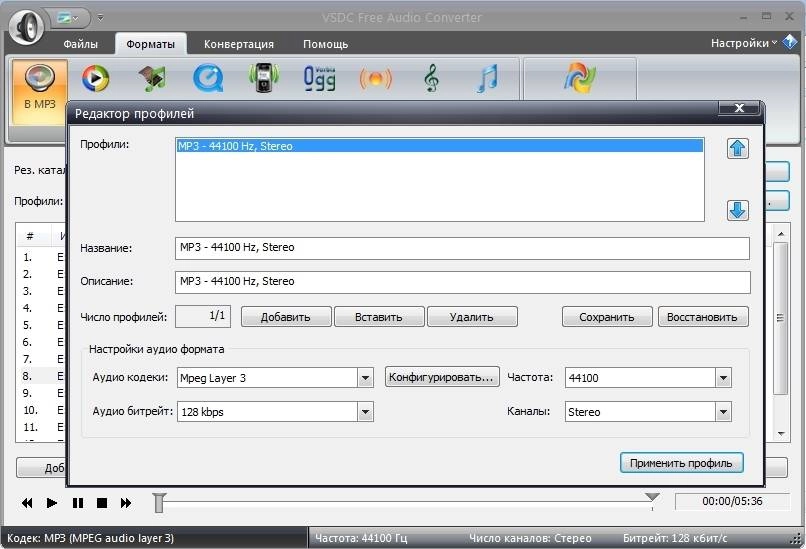Expand the Аудио битрейт dropdown
Viewport: 806px width, 549px height.
pos(365,412)
